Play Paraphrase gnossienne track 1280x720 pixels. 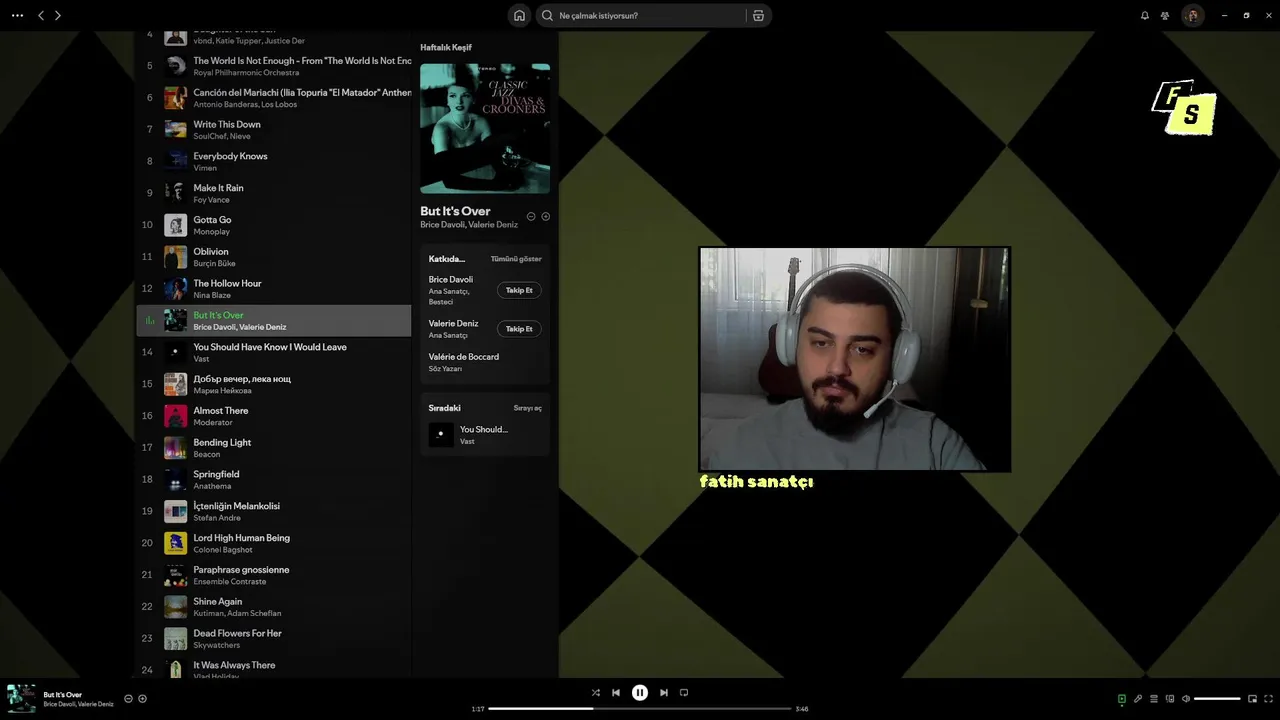tap(273, 575)
